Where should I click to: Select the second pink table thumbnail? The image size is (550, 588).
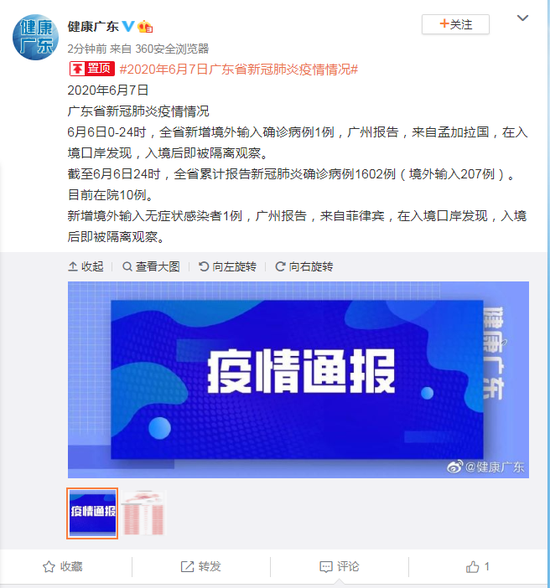(143, 513)
